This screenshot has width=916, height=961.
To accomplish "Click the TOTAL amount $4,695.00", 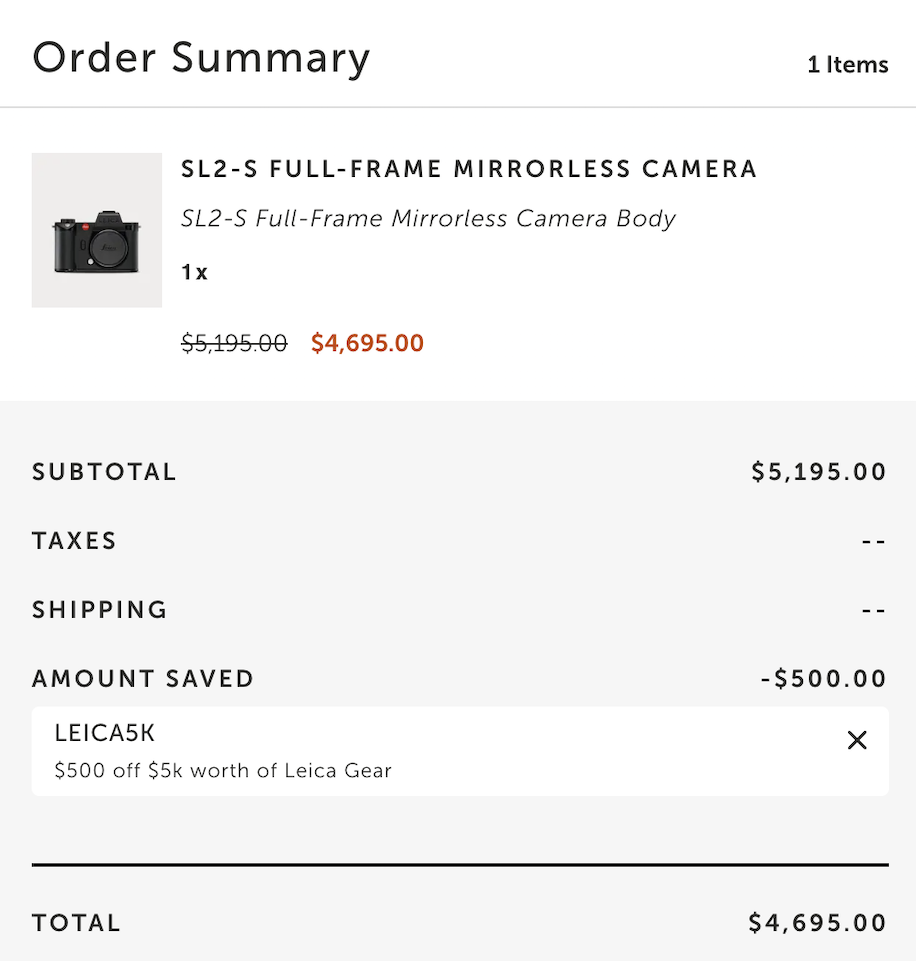I will (819, 922).
